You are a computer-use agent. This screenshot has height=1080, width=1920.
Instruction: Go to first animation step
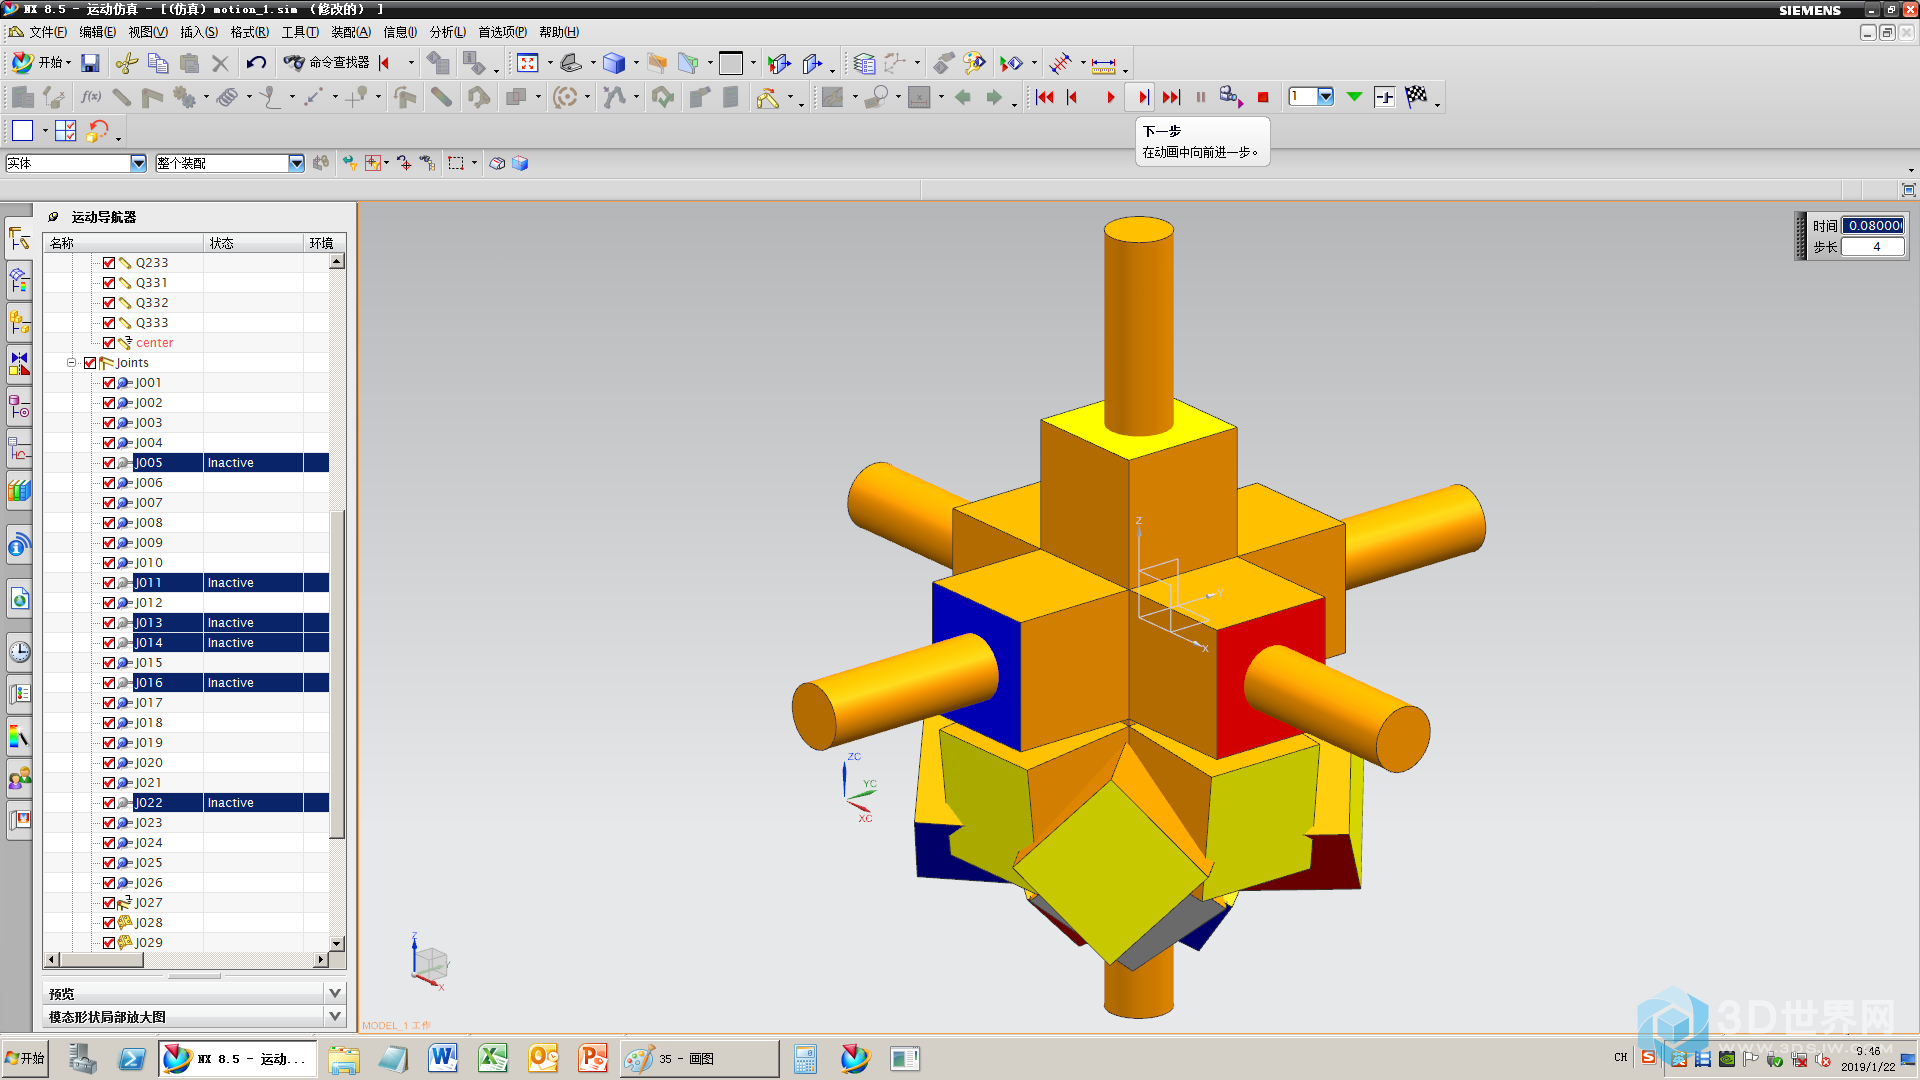coord(1045,97)
